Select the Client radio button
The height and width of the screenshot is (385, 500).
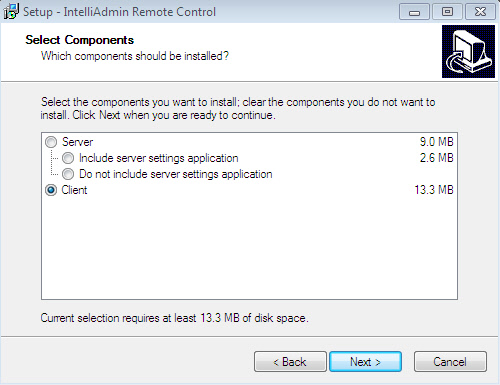pyautogui.click(x=51, y=190)
